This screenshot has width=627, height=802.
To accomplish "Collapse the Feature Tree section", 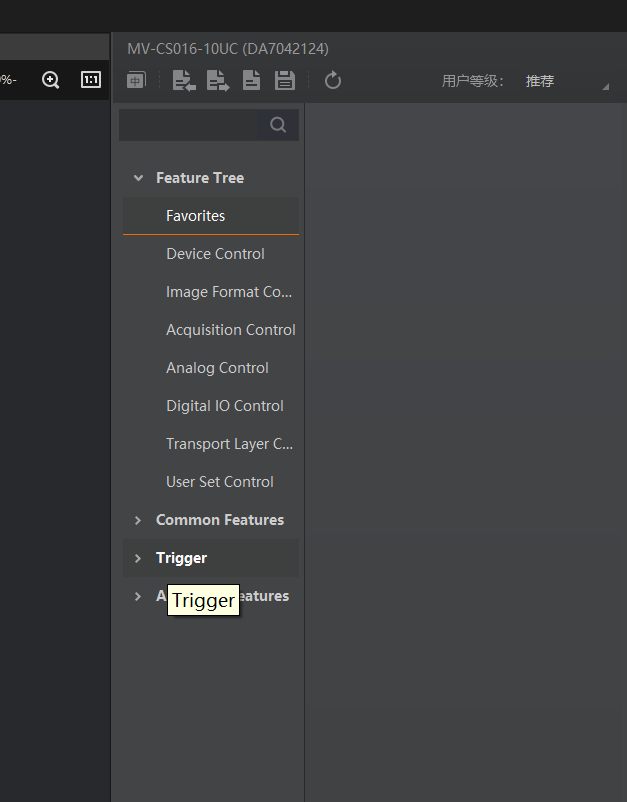I will 138,178.
